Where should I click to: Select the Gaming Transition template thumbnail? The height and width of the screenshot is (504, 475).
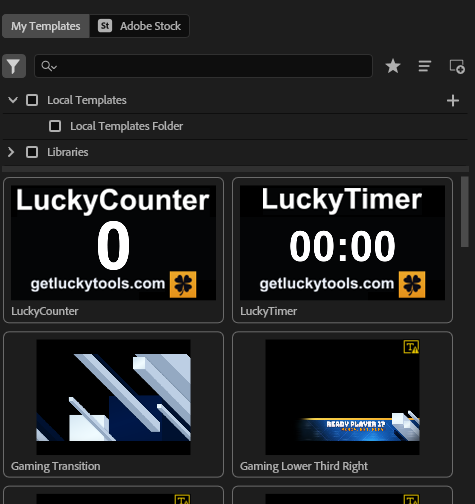point(113,397)
